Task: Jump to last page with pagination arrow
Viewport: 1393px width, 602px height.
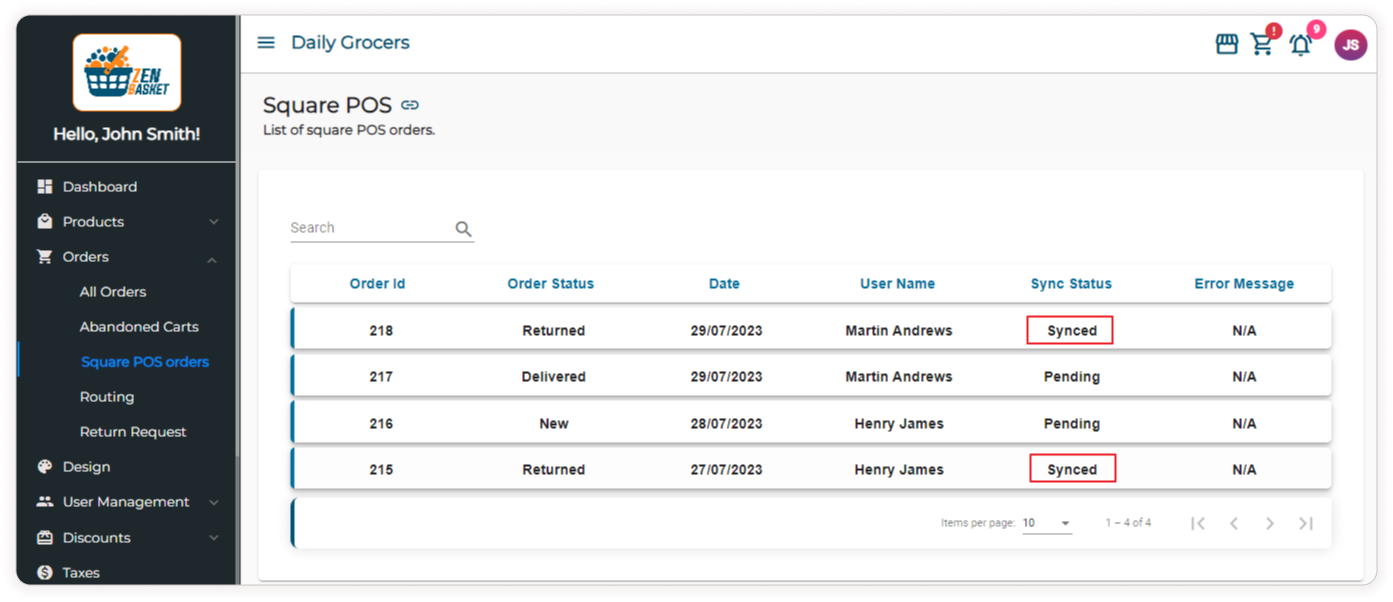Action: tap(1305, 522)
